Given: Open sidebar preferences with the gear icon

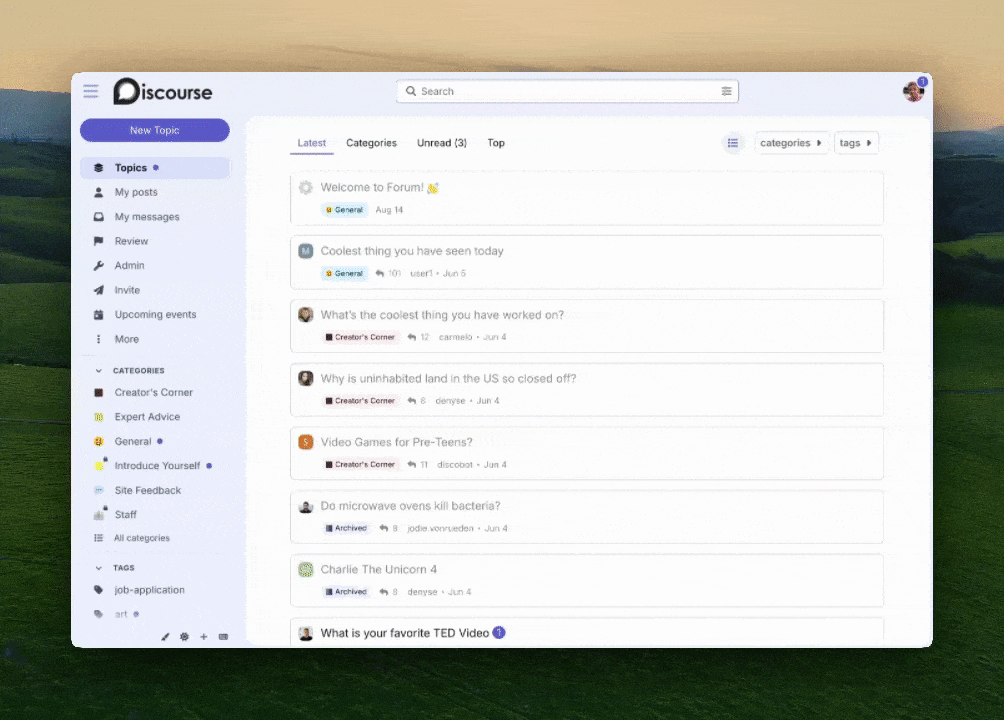Looking at the screenshot, I should (x=184, y=636).
